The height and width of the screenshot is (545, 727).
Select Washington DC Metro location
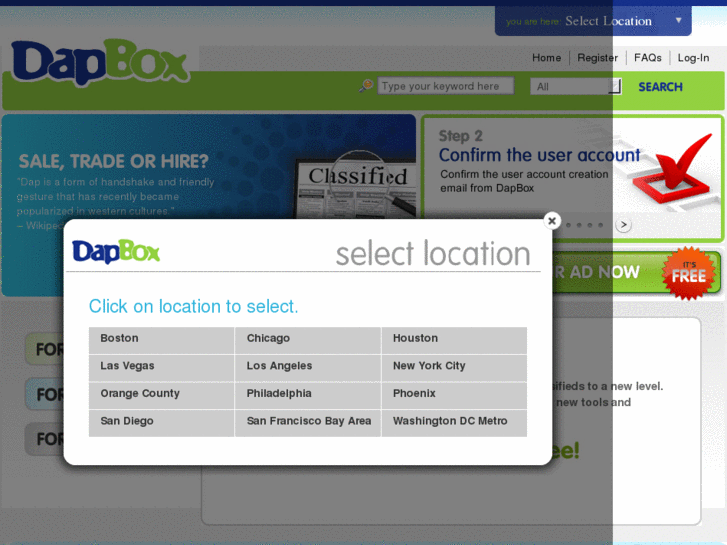coord(454,423)
